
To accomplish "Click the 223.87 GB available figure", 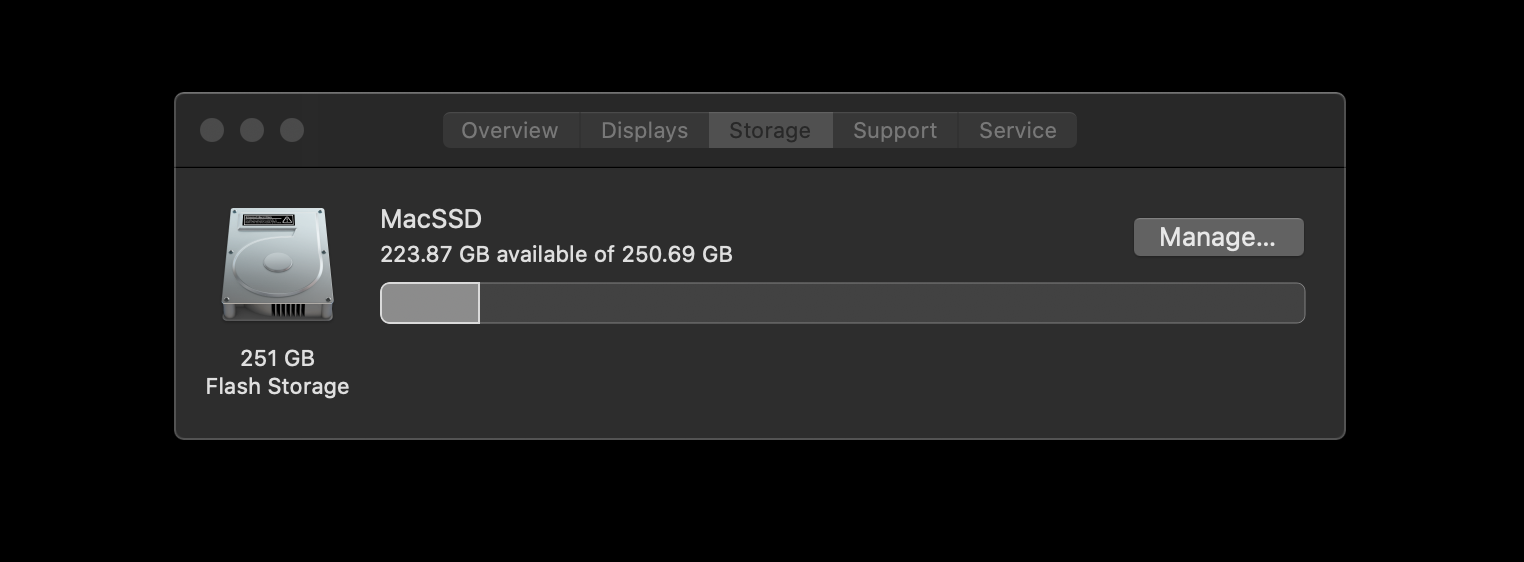I will [435, 255].
